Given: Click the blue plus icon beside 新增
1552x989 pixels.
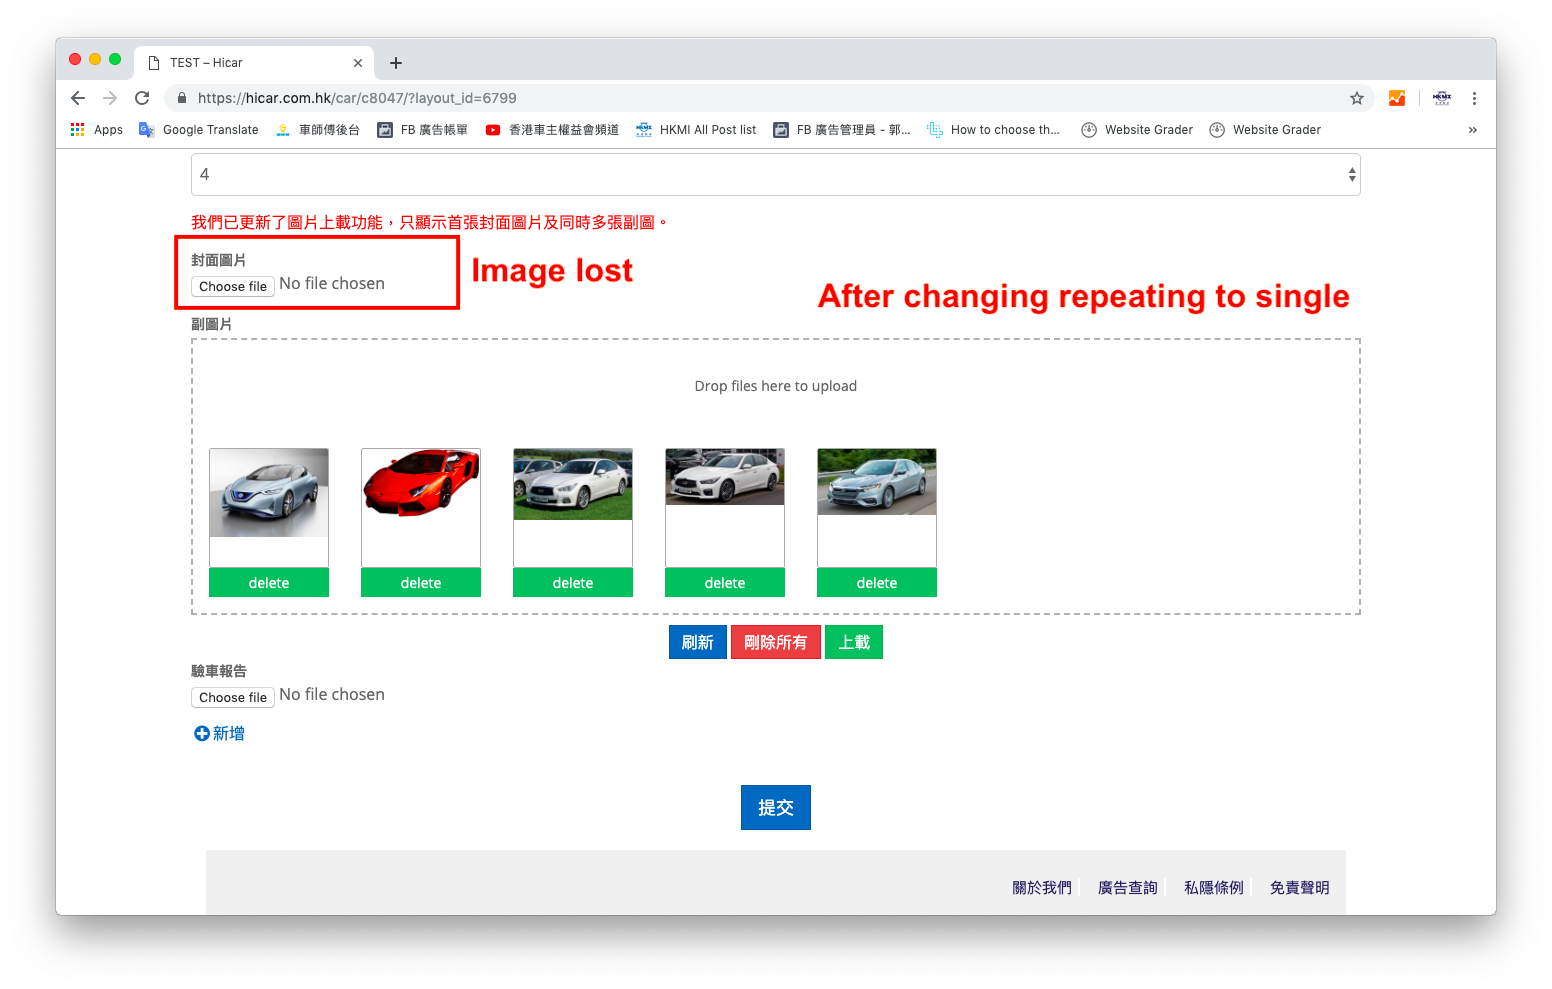Looking at the screenshot, I should click(x=201, y=733).
